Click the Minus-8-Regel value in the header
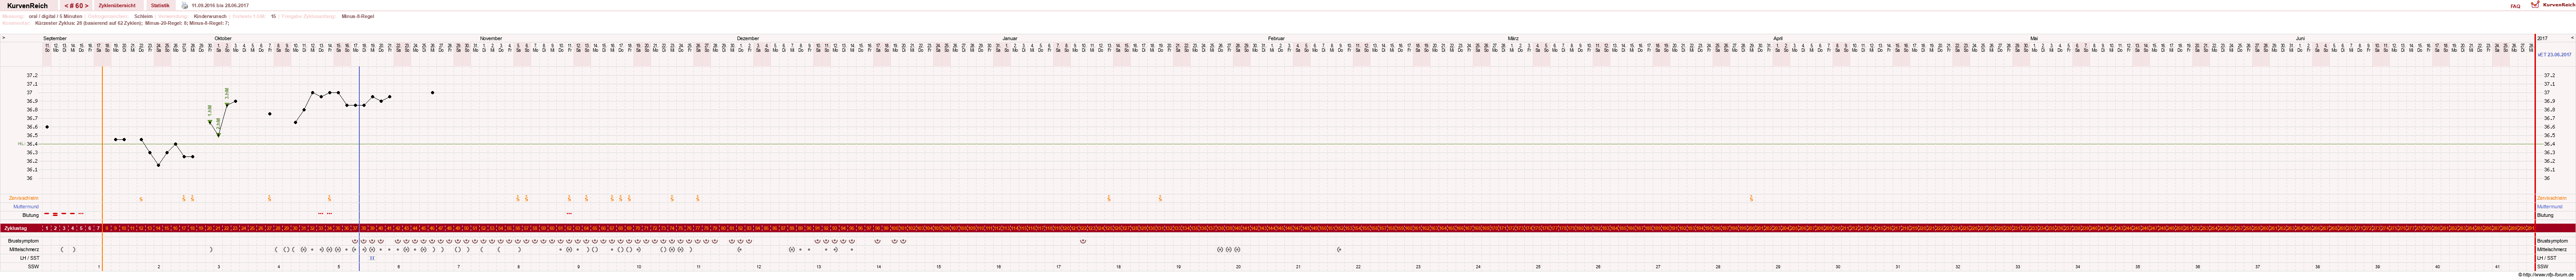The width and height of the screenshot is (2576, 280). click(358, 16)
